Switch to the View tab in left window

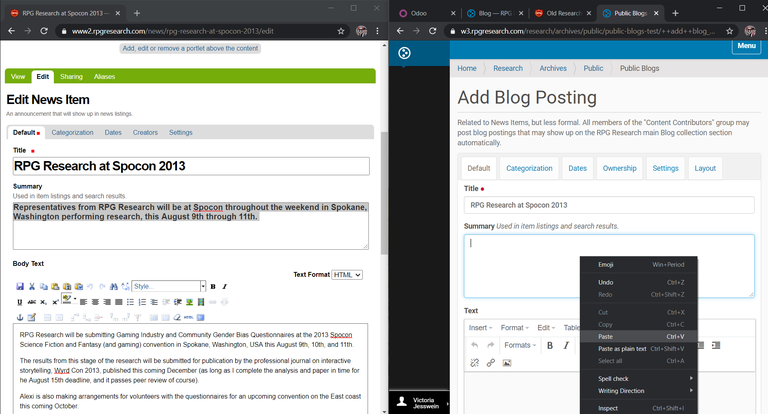click(18, 76)
